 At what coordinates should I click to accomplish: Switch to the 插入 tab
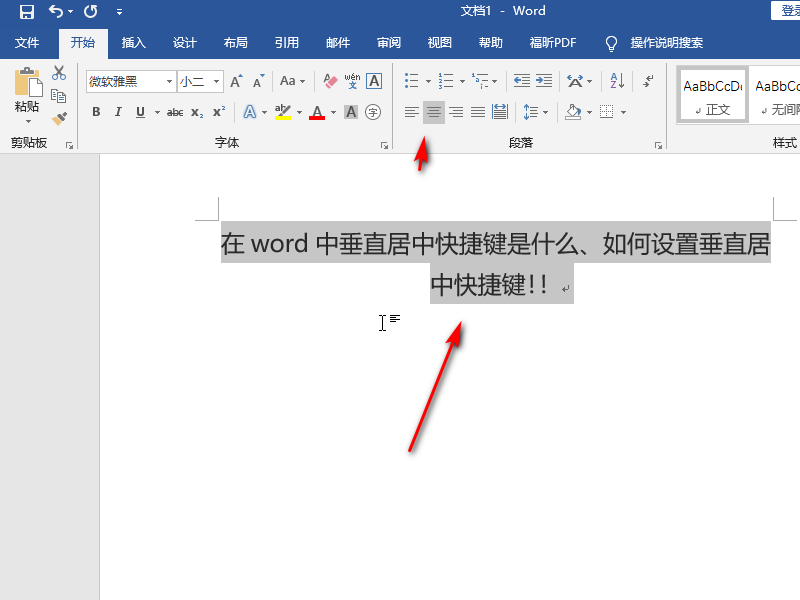(x=134, y=43)
